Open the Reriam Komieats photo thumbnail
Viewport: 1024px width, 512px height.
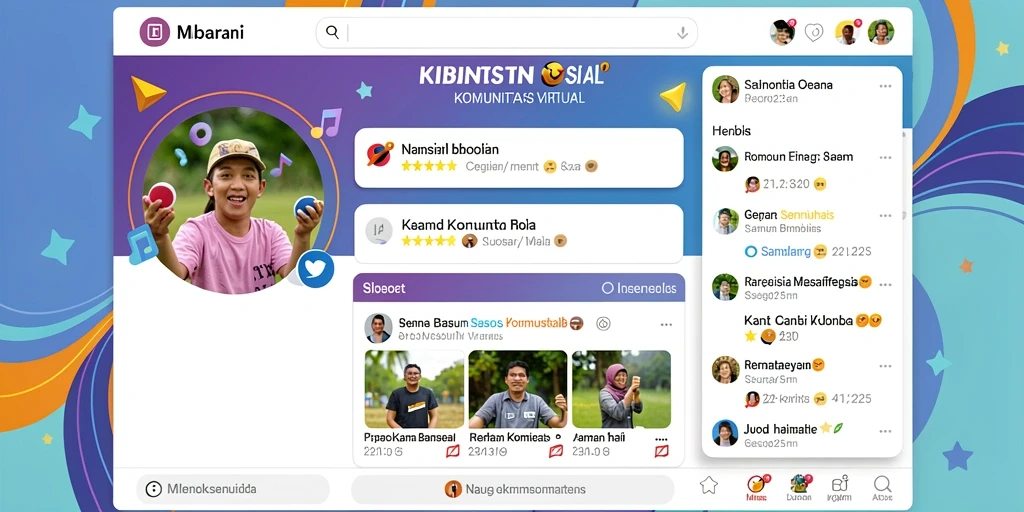(x=517, y=389)
